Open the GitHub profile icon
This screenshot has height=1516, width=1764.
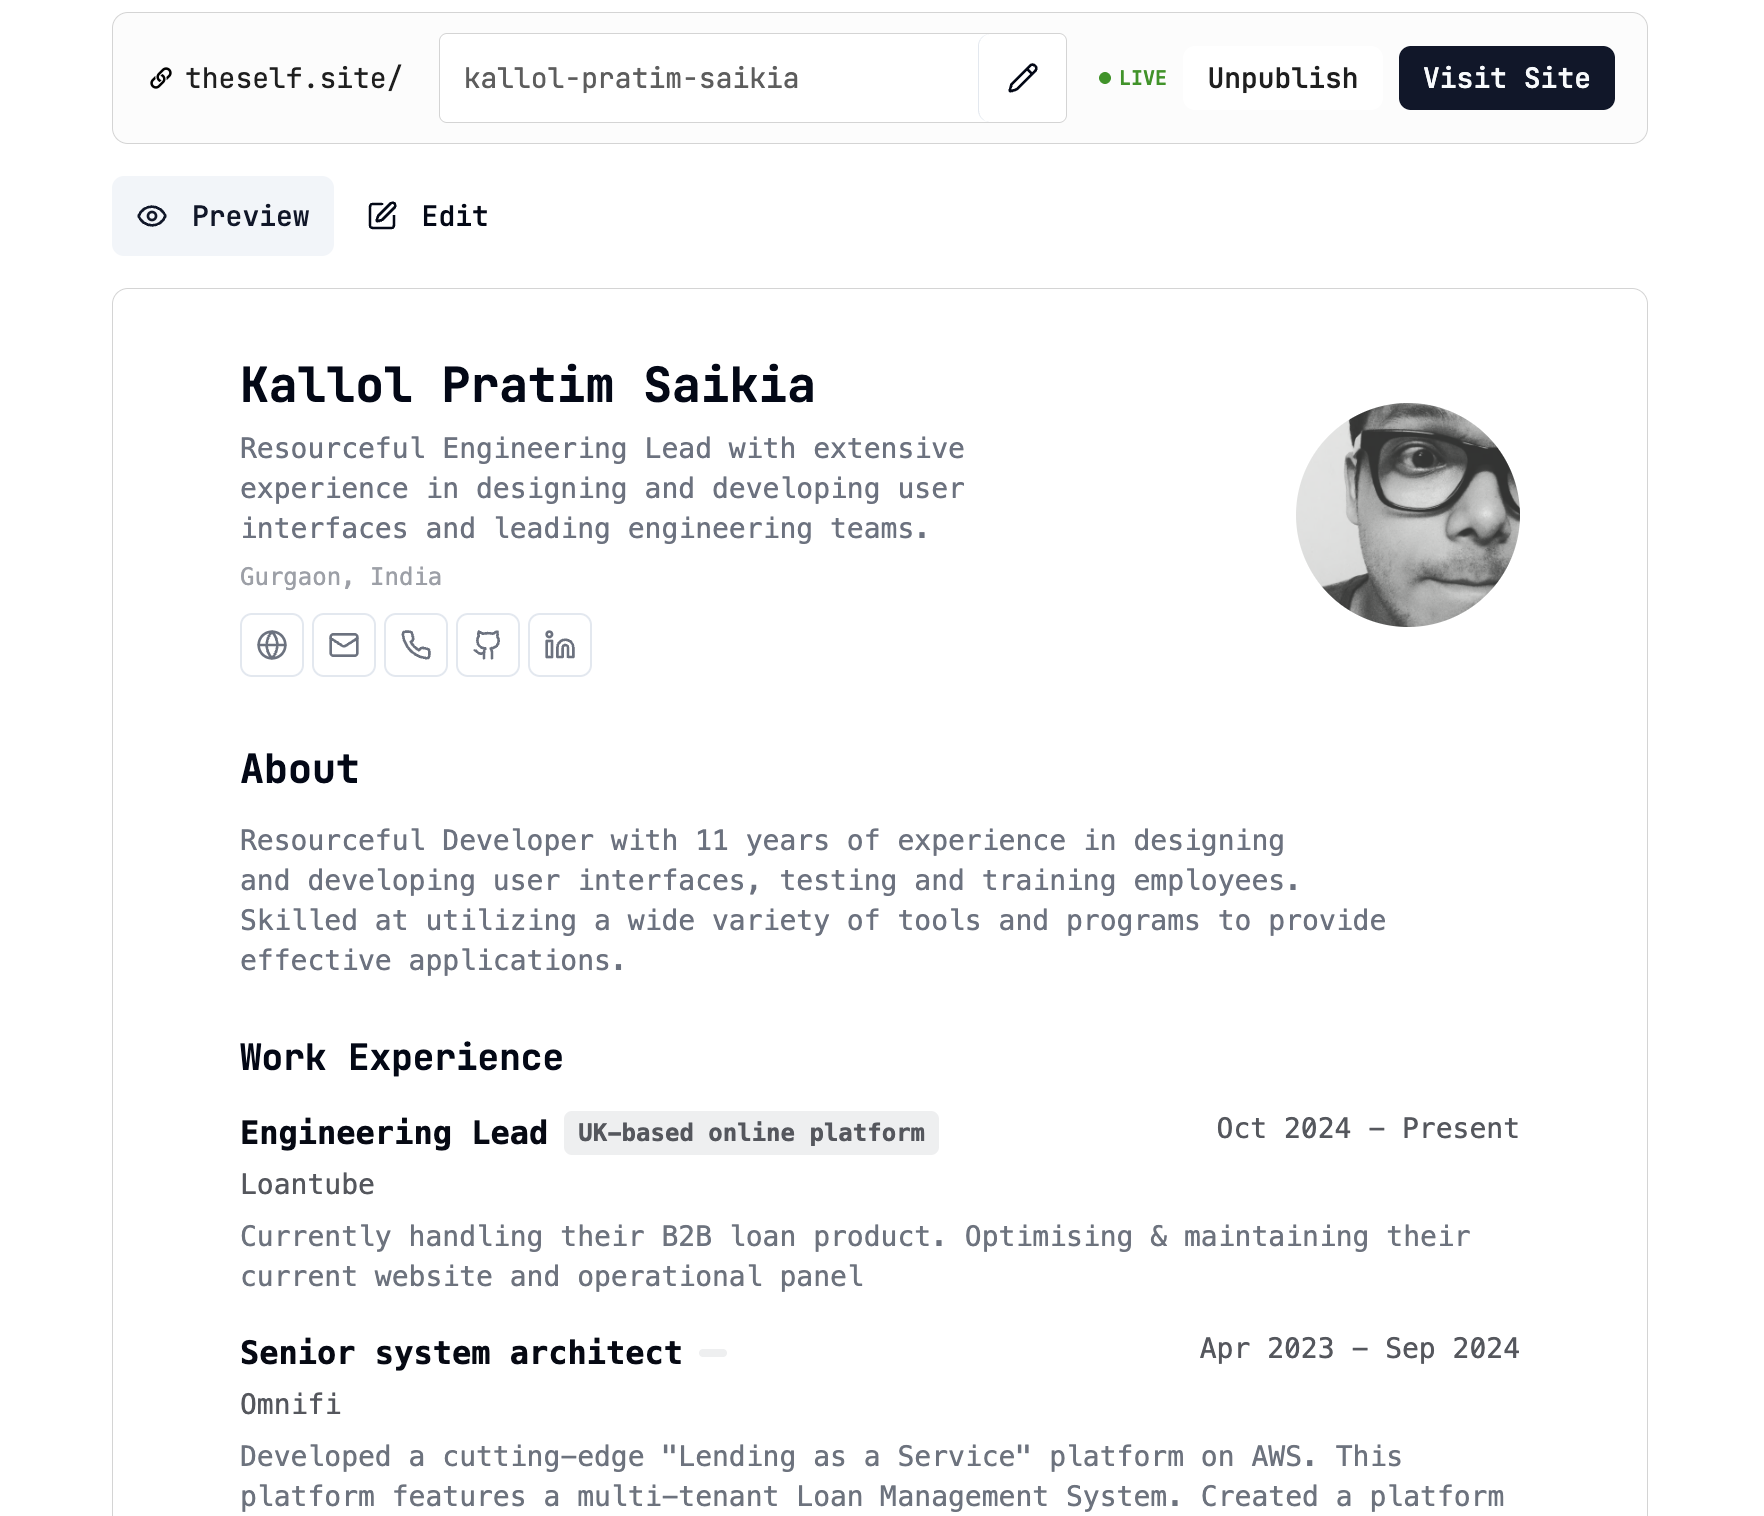488,645
